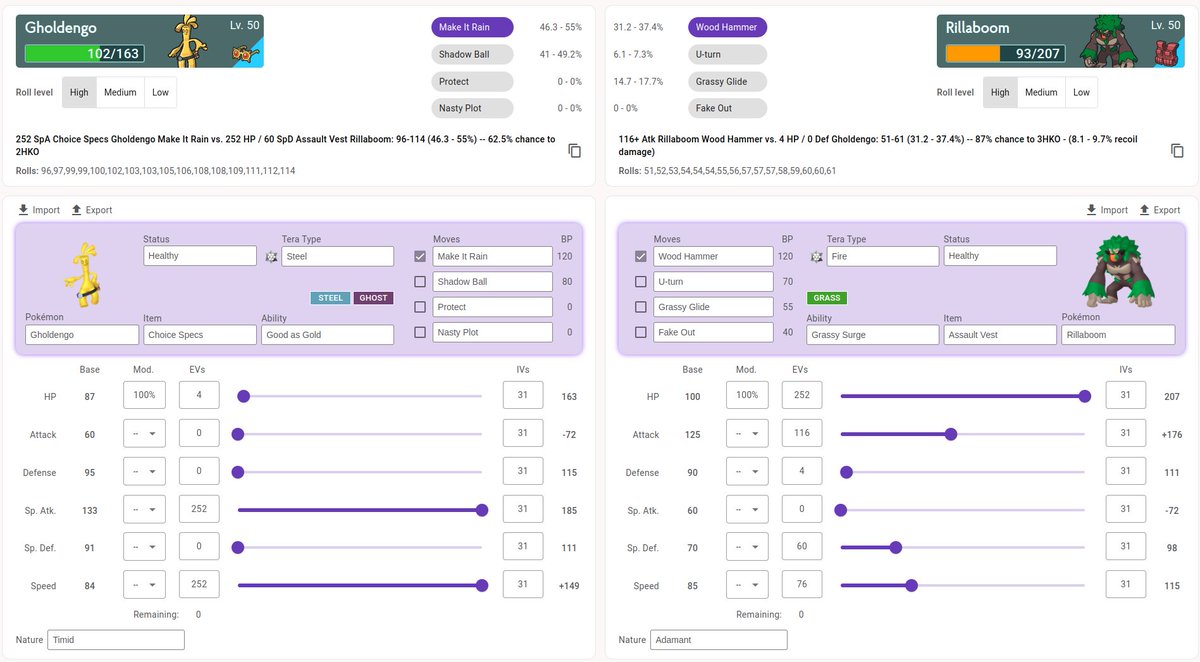Screen dimensions: 1200x662
Task: Click Rillaboom HP bar showing 93/207
Action: [x=1005, y=53]
